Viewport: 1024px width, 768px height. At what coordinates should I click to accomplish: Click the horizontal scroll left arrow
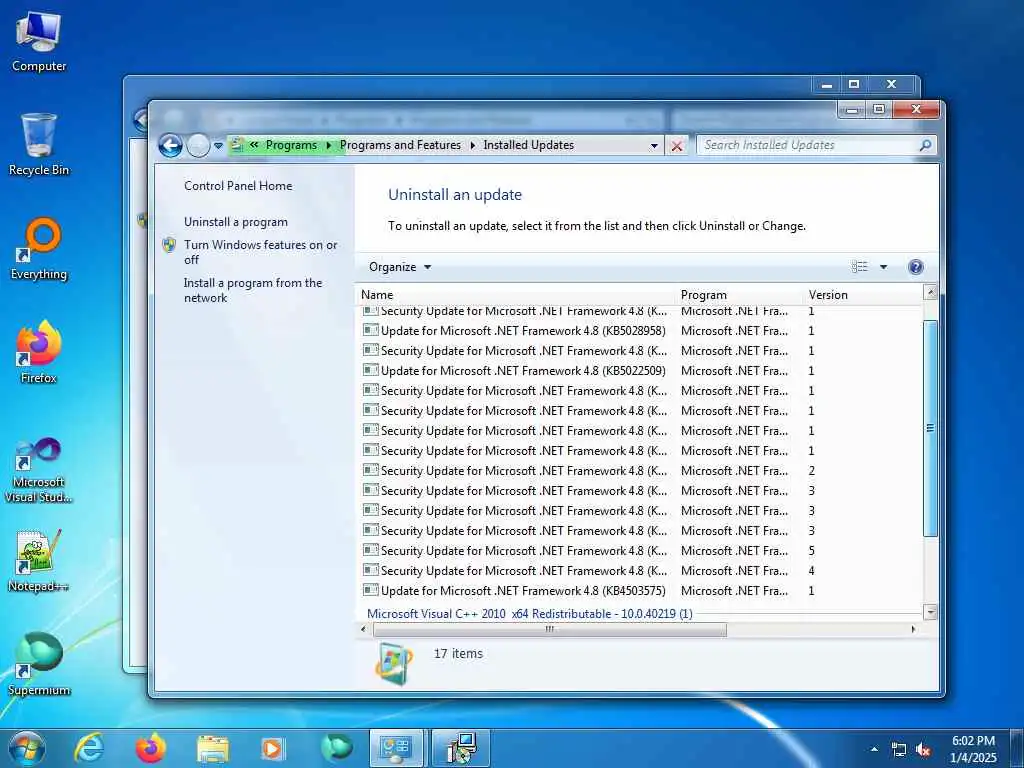coord(364,630)
